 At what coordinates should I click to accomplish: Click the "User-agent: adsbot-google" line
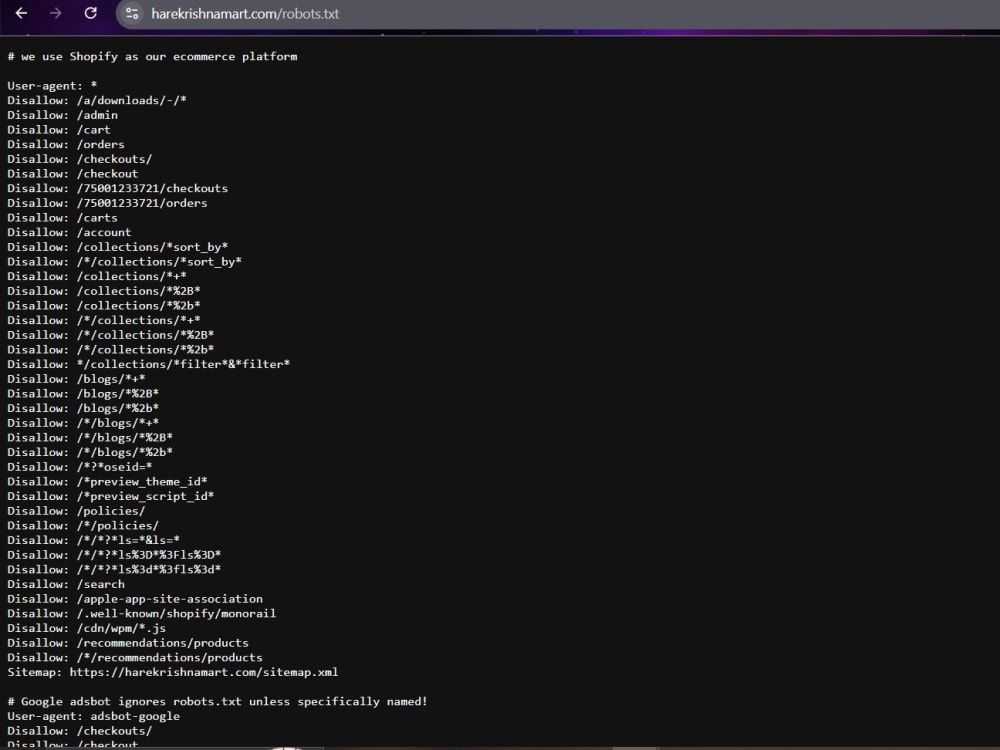tap(94, 716)
